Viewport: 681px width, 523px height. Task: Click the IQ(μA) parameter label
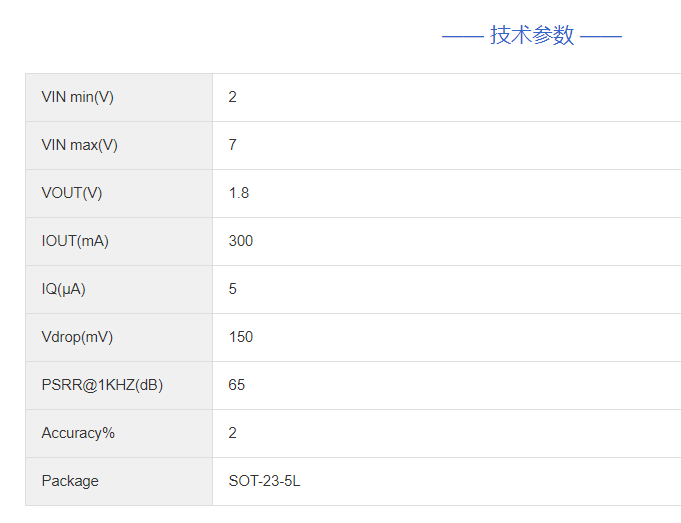point(63,289)
